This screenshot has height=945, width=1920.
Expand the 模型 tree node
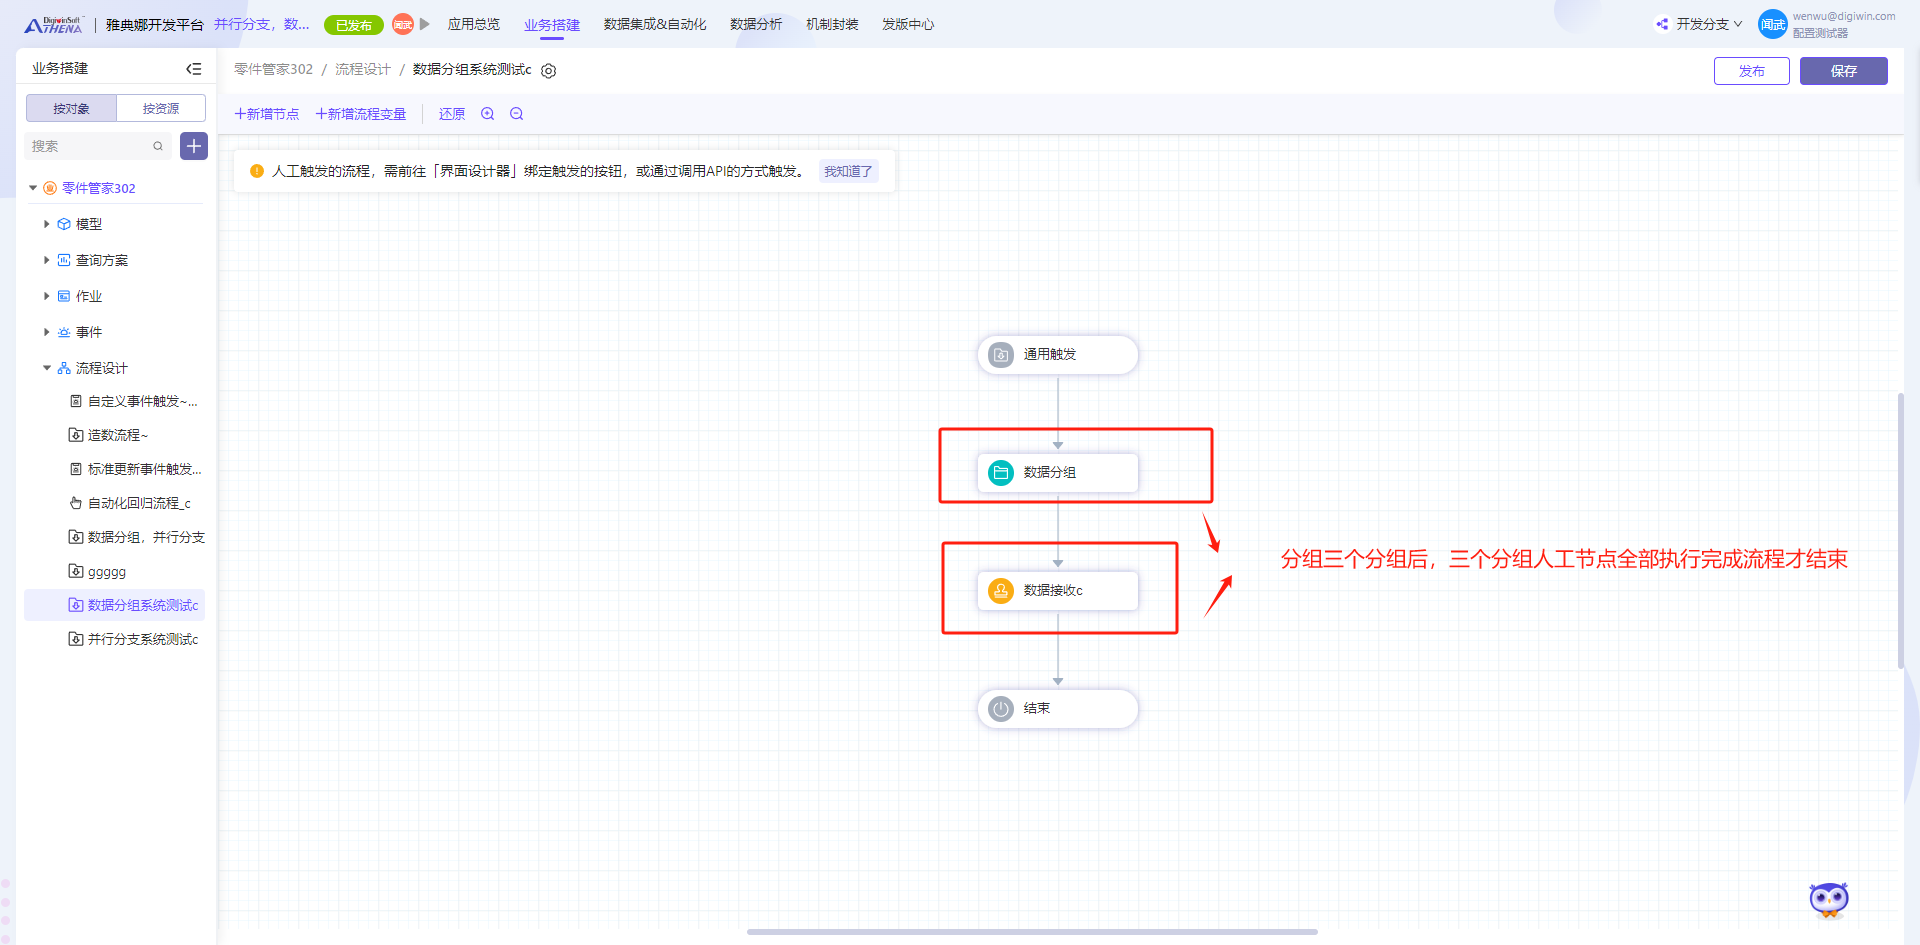[x=47, y=225]
